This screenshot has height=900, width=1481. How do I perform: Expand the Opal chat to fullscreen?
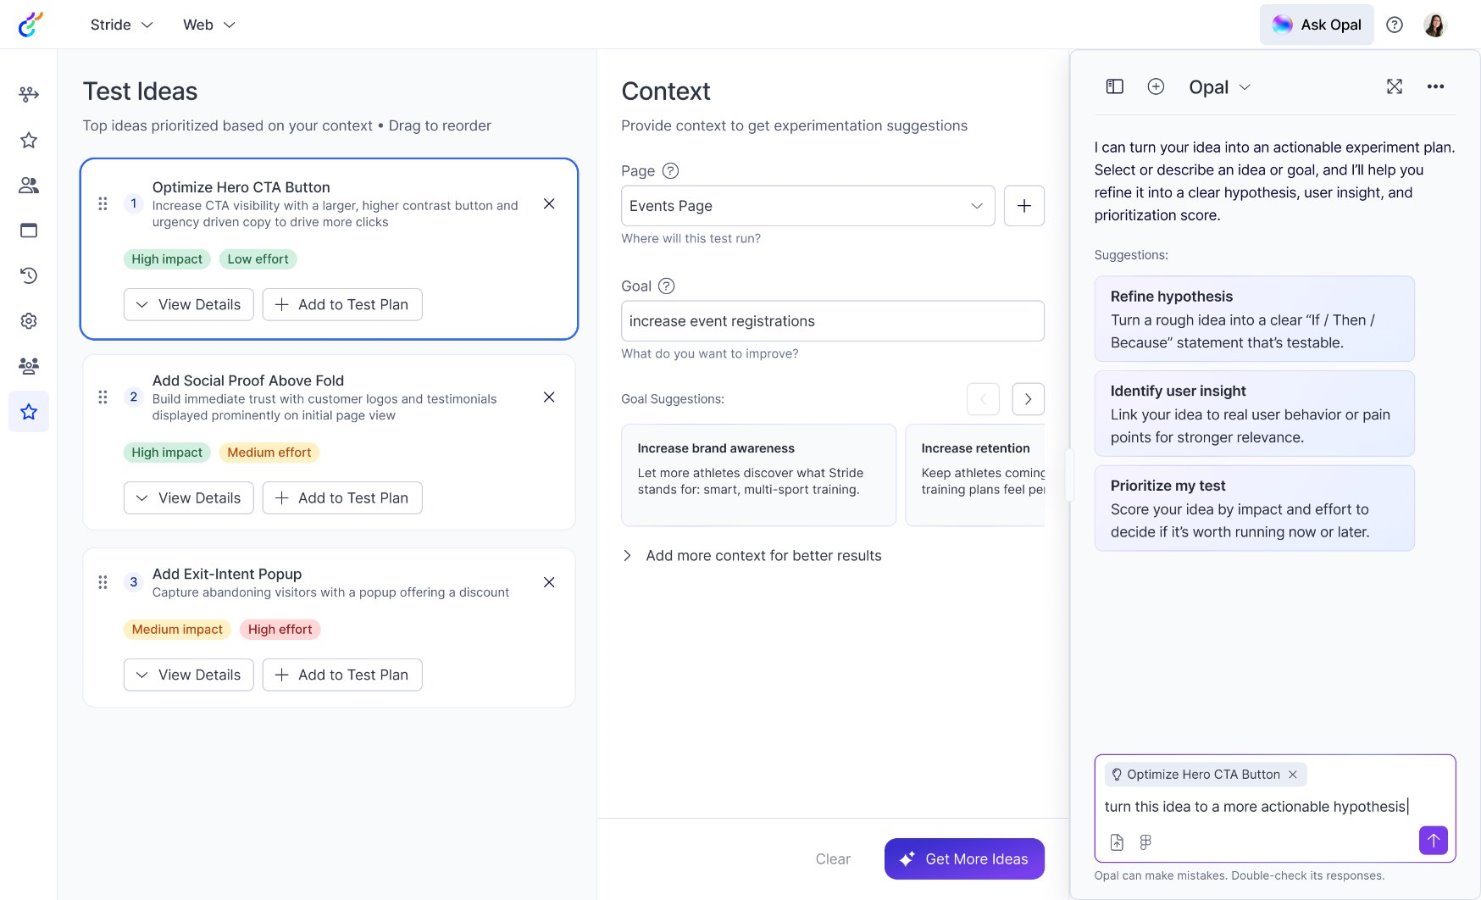tap(1394, 87)
